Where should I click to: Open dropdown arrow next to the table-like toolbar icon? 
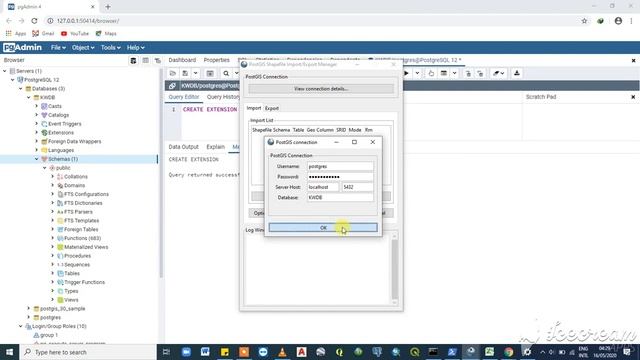pos(454,73)
